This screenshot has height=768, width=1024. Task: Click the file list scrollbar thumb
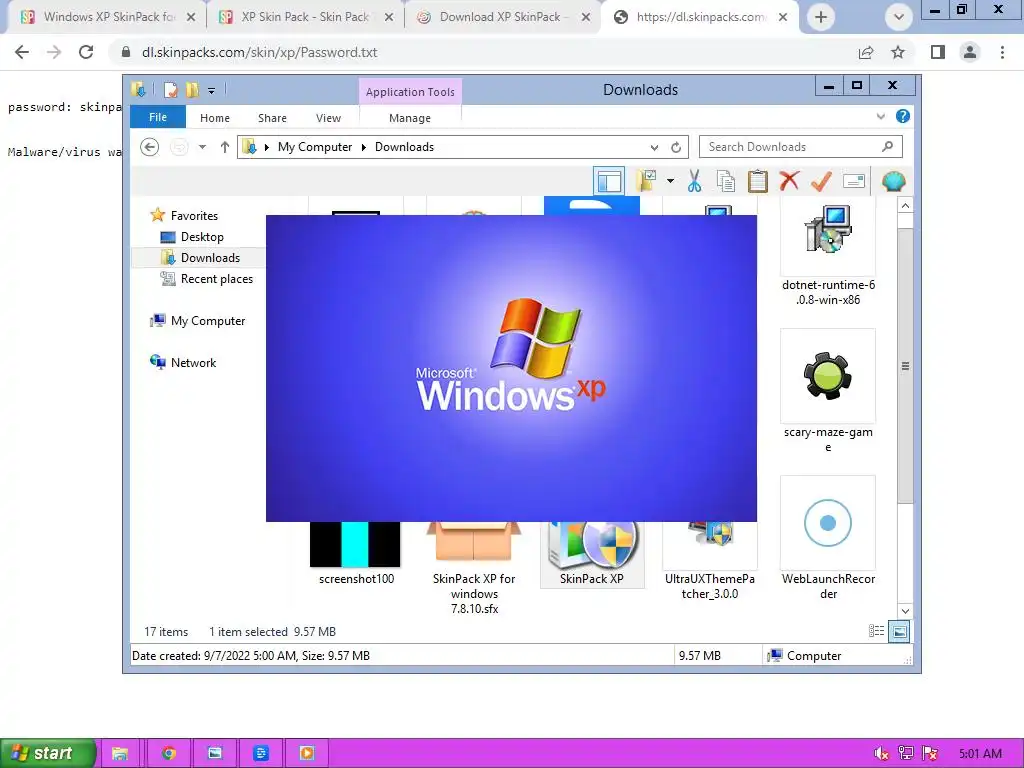tap(905, 366)
